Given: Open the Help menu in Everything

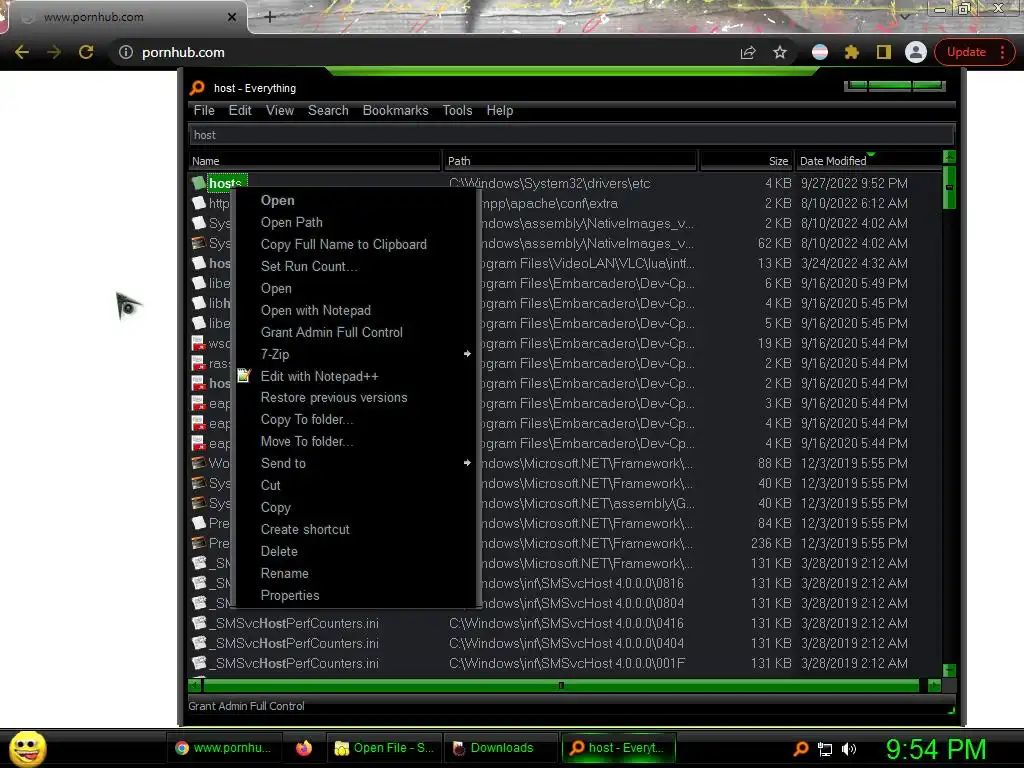Looking at the screenshot, I should (x=500, y=110).
